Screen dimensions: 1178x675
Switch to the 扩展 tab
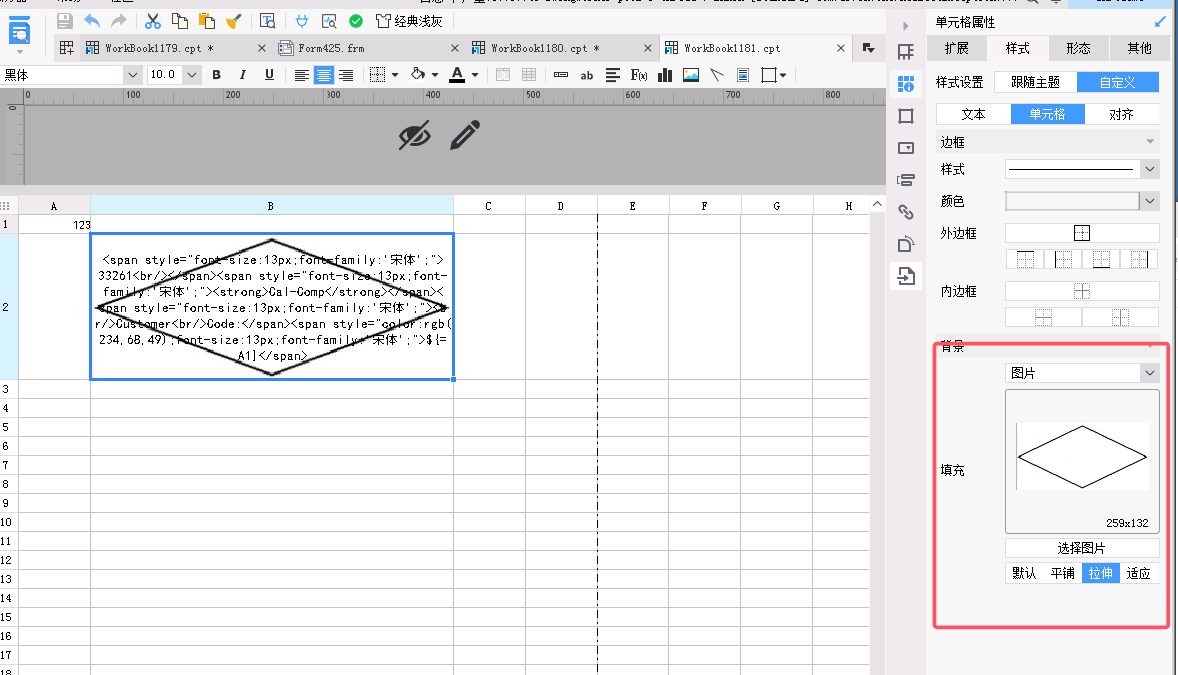[x=956, y=48]
